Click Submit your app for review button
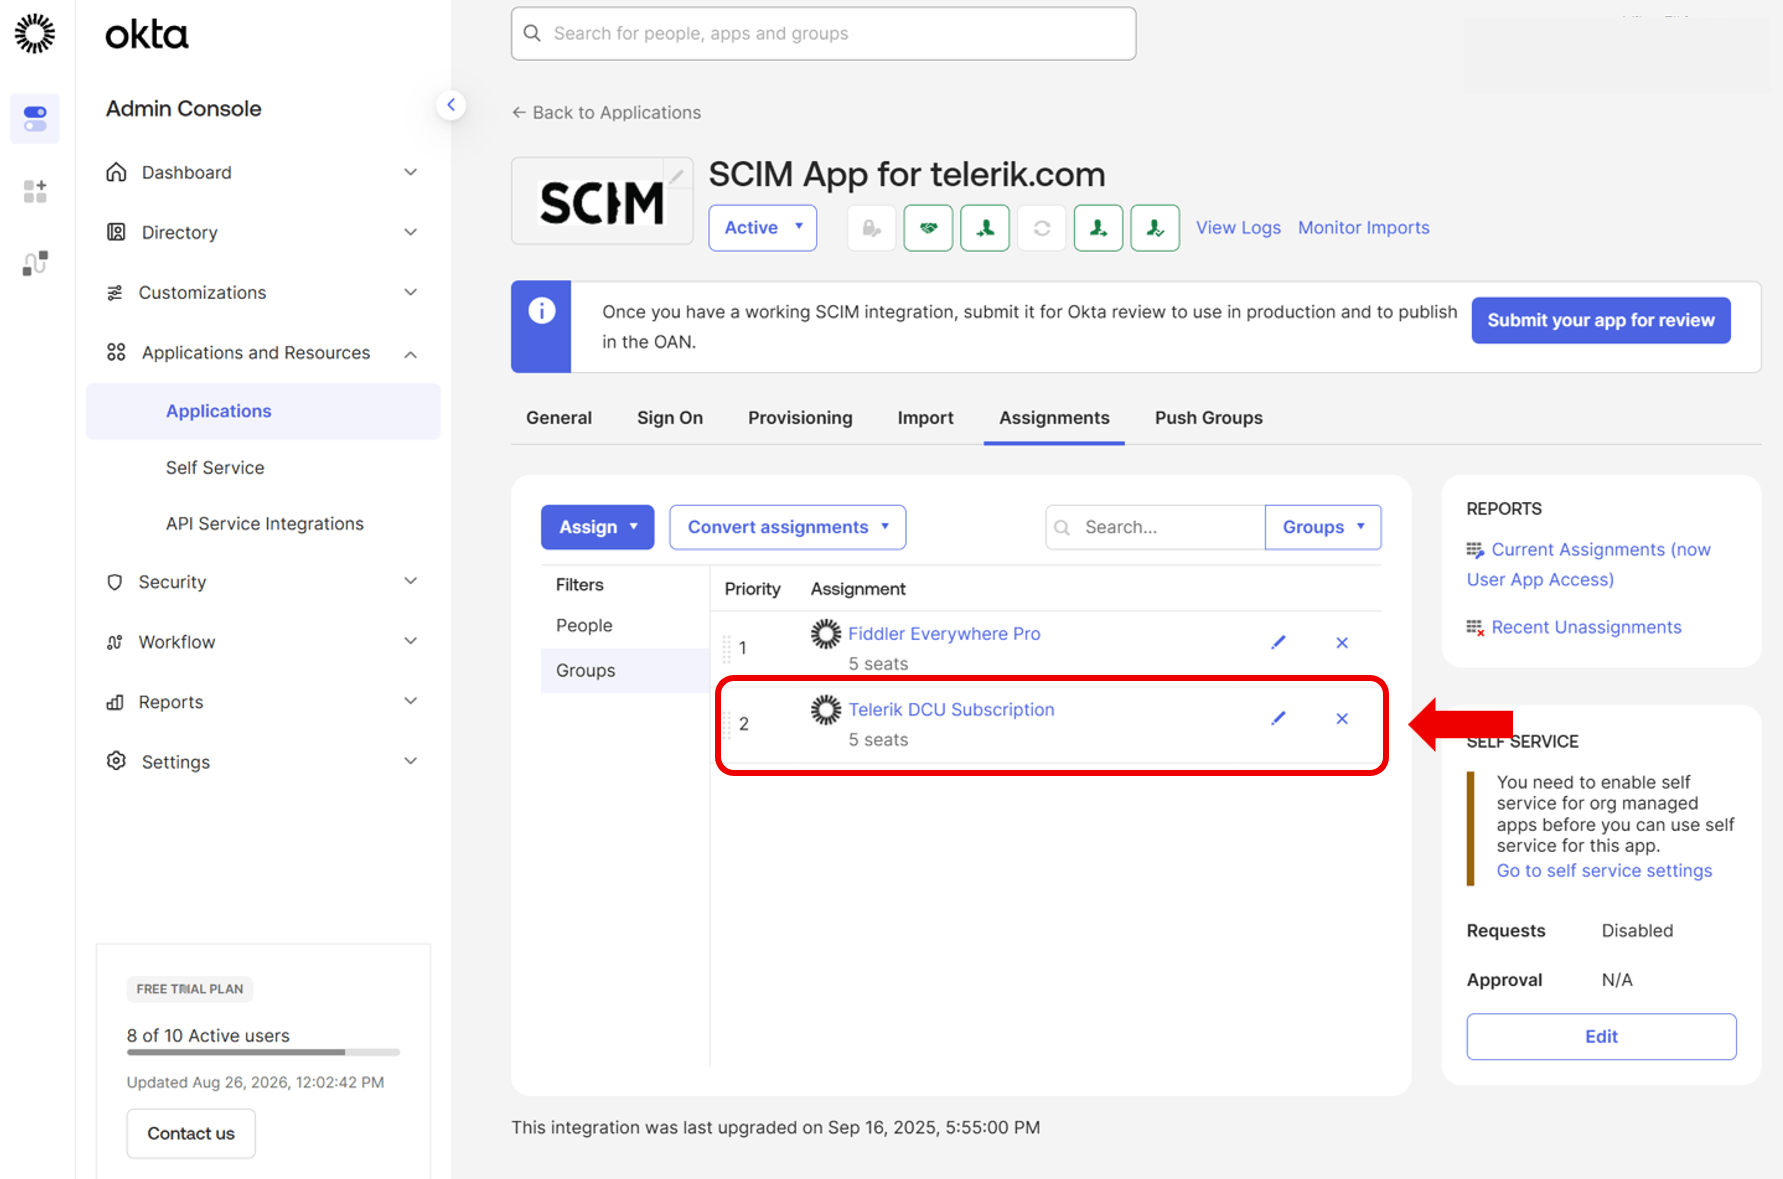The height and width of the screenshot is (1179, 1783). pos(1600,320)
